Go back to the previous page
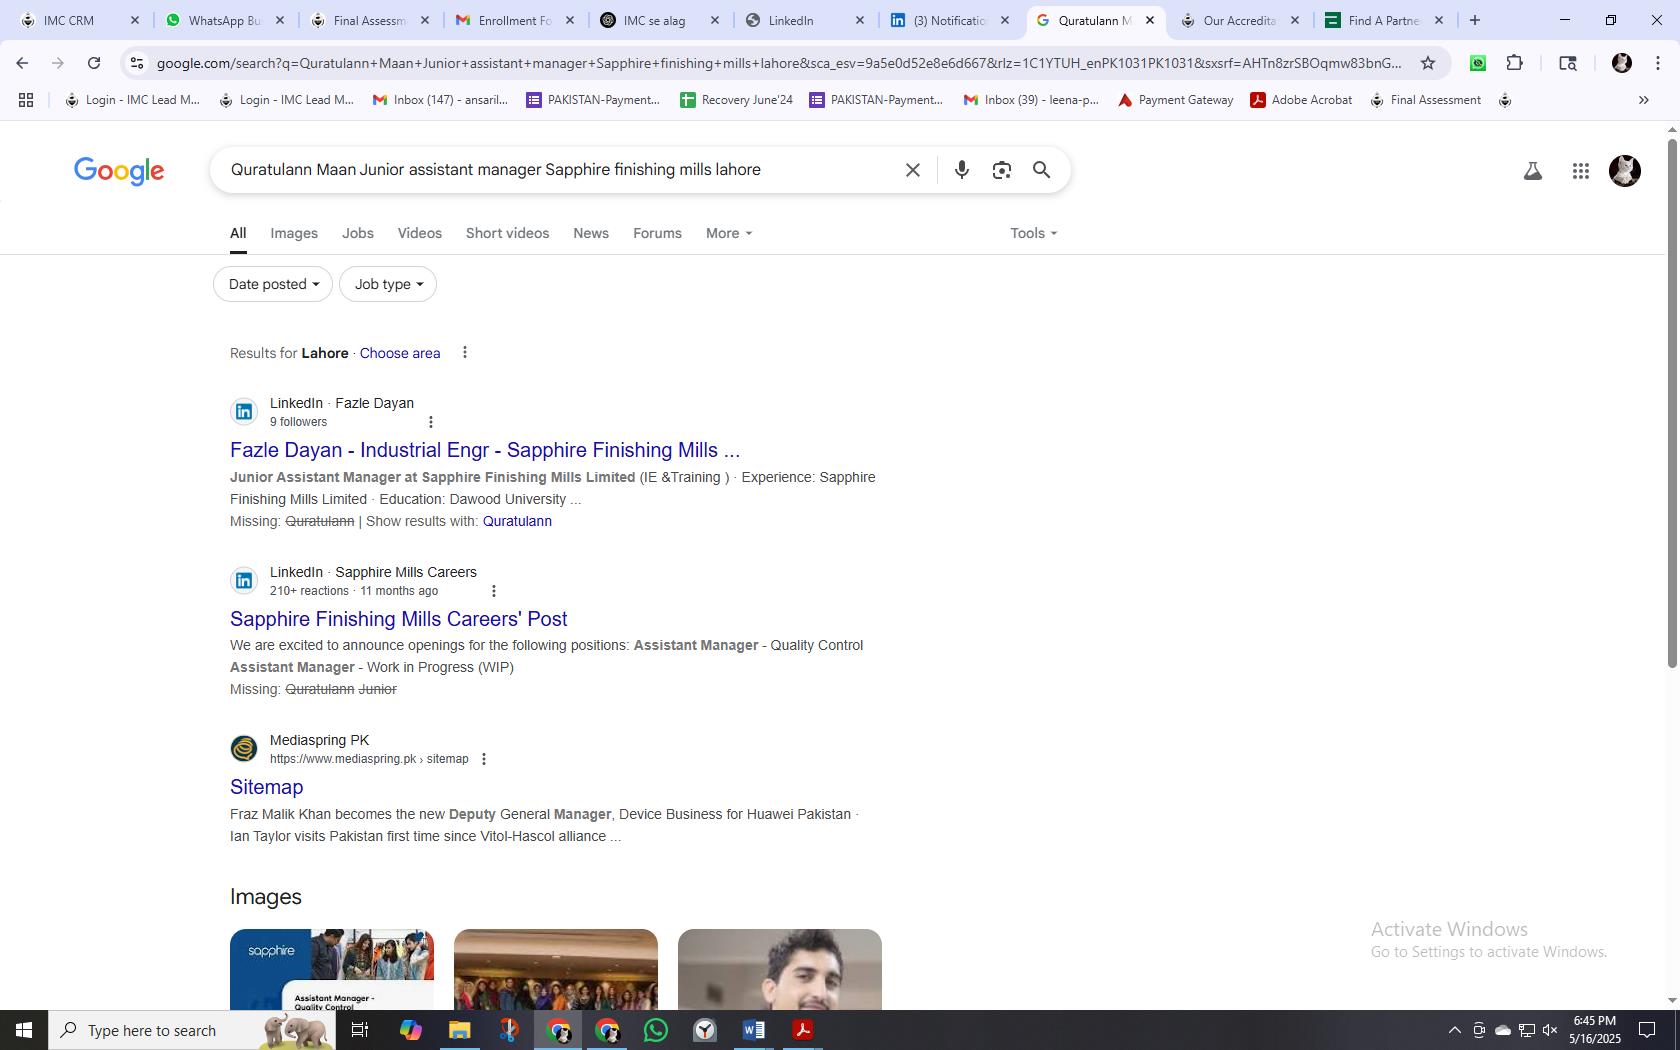This screenshot has width=1680, height=1050. [22, 63]
